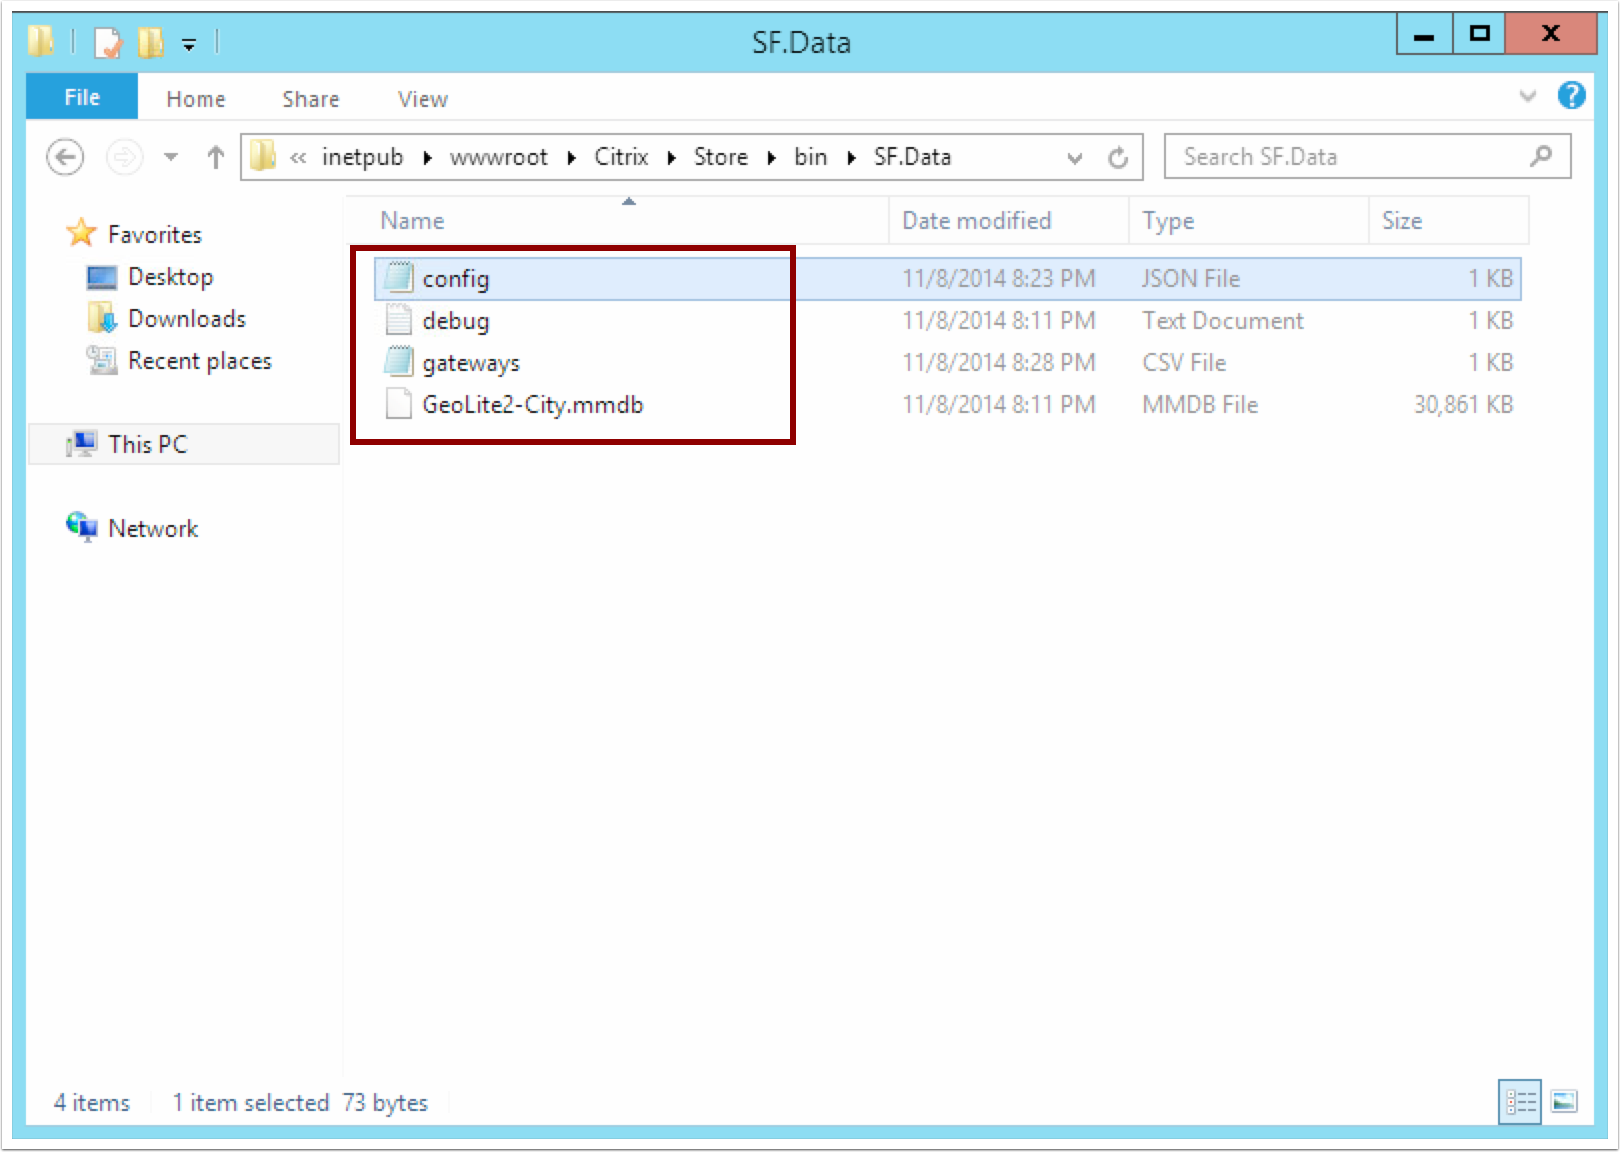Switch to details view in status bar

(1520, 1102)
